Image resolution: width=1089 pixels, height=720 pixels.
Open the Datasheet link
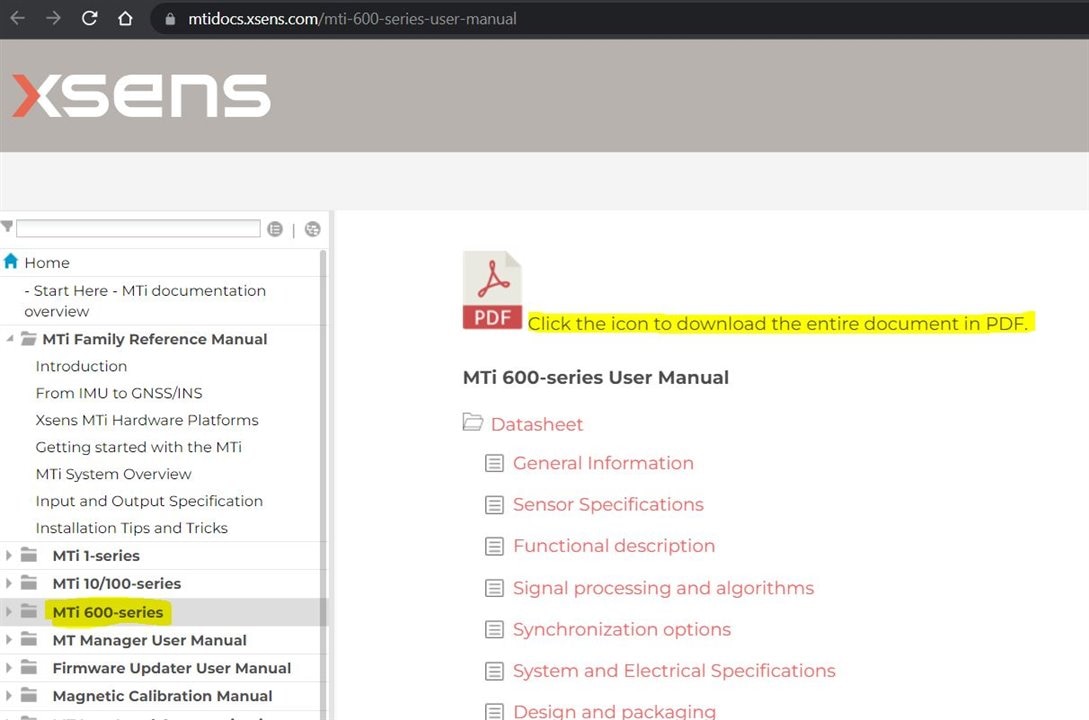coord(537,424)
